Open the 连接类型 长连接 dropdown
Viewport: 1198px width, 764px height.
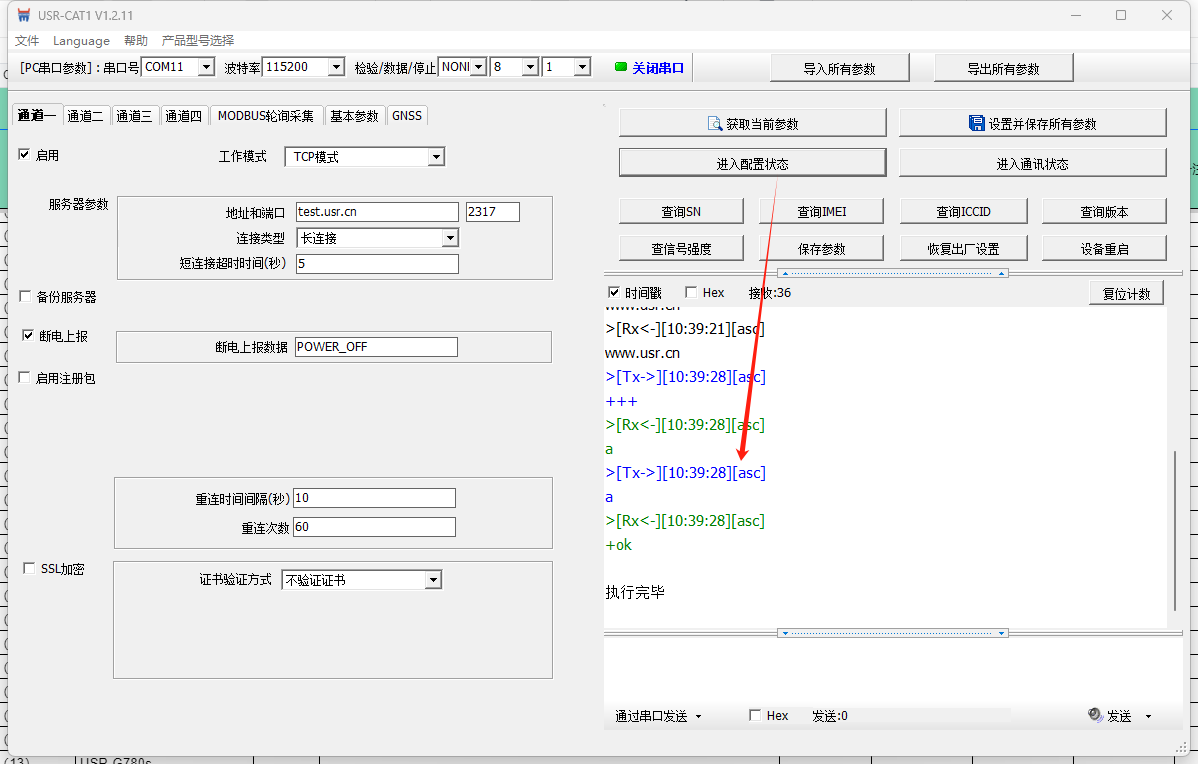coord(449,238)
